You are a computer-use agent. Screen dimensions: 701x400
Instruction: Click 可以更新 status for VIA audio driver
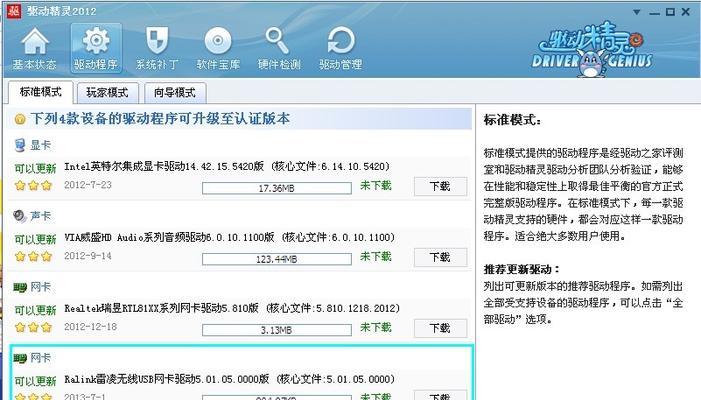[35, 240]
